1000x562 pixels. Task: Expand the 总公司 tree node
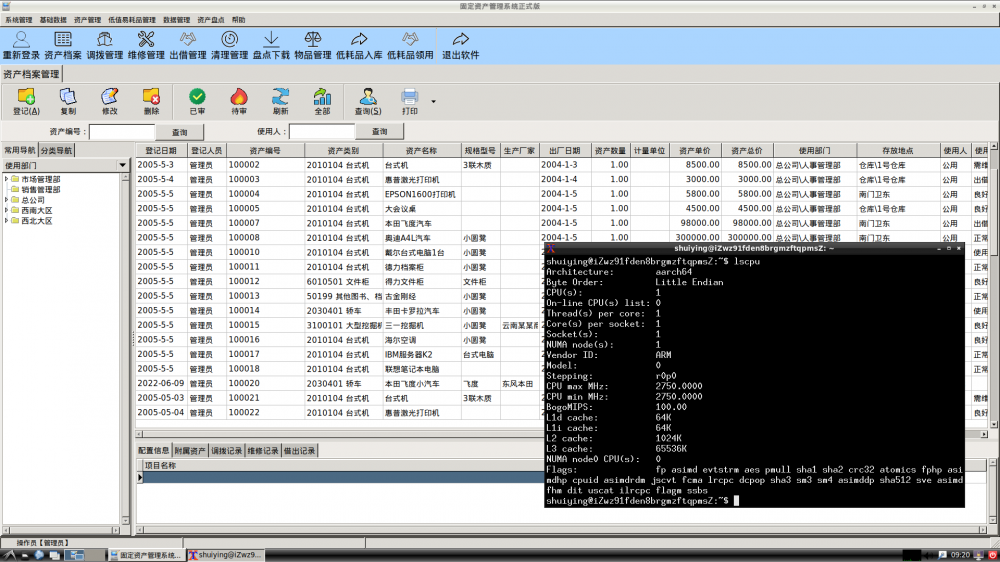(6, 200)
